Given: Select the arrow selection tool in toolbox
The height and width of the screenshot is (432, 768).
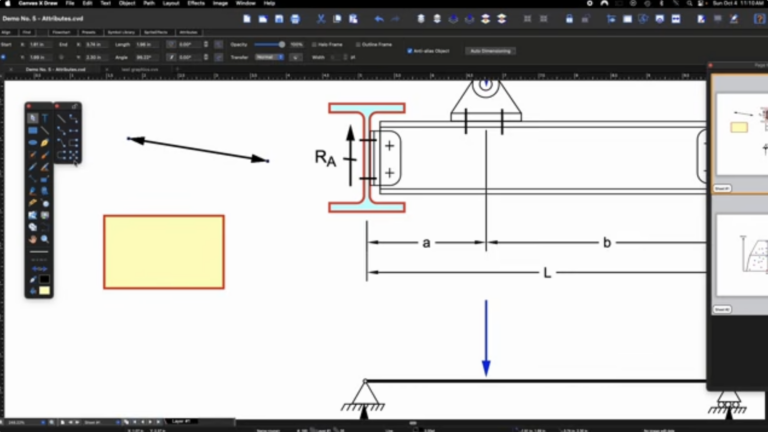Looking at the screenshot, I should pos(33,118).
